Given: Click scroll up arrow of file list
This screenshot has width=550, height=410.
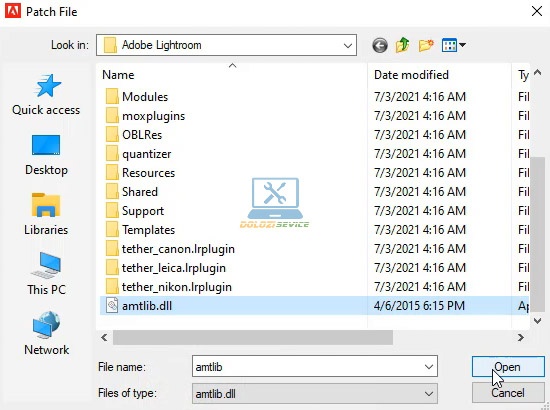Looking at the screenshot, I should [537, 73].
